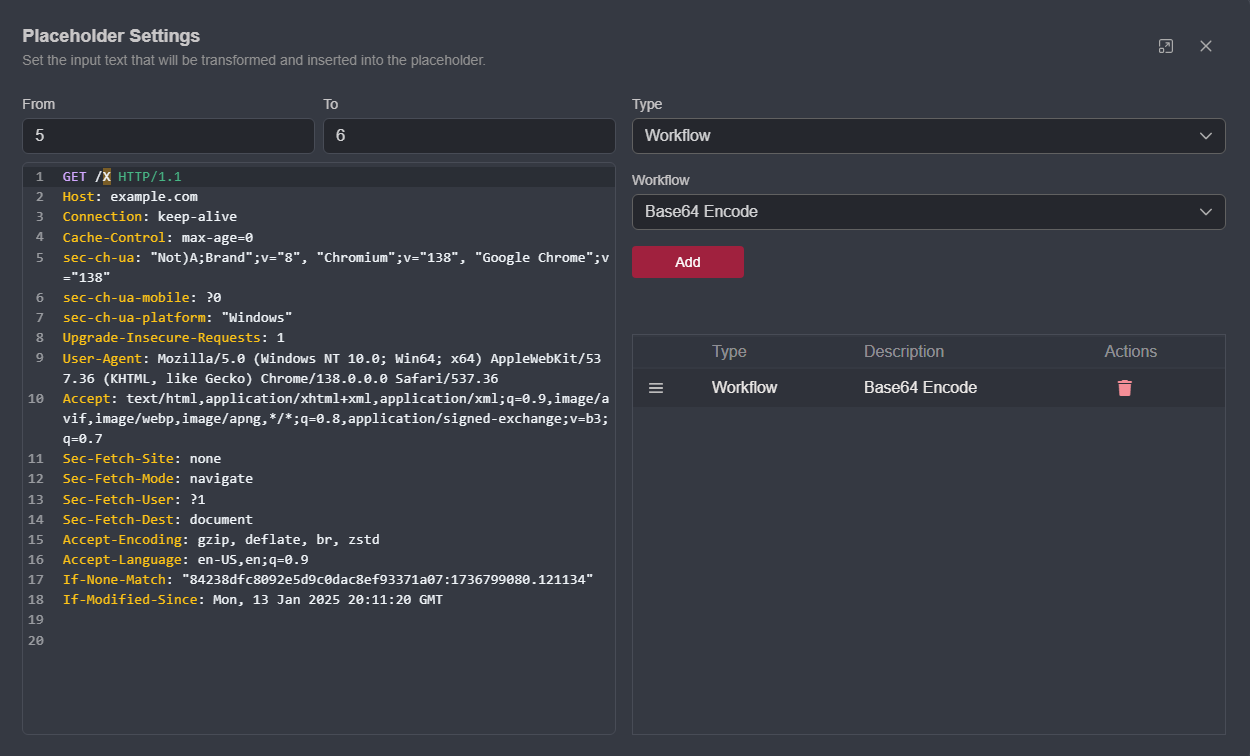Viewport: 1250px width, 756px height.
Task: Close the Placeholder Settings dialog
Action: (1206, 46)
